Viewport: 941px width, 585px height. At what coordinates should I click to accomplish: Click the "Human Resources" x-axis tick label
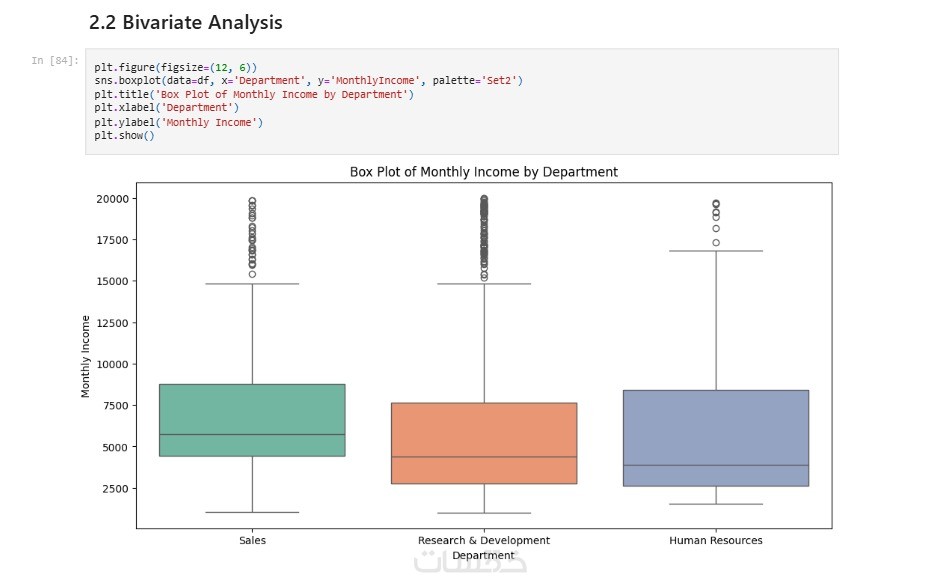point(715,541)
